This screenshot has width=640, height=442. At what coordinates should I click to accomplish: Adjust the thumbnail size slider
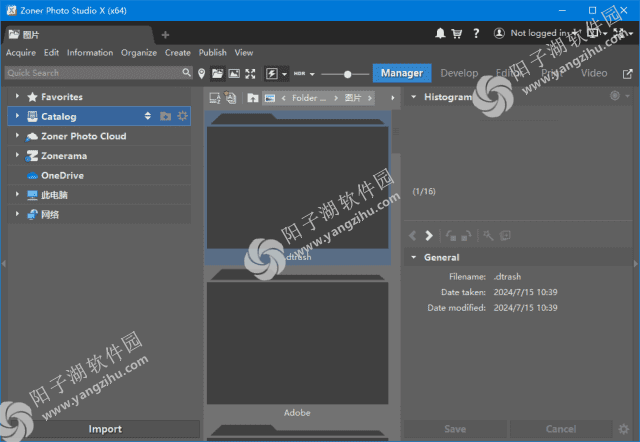(345, 74)
